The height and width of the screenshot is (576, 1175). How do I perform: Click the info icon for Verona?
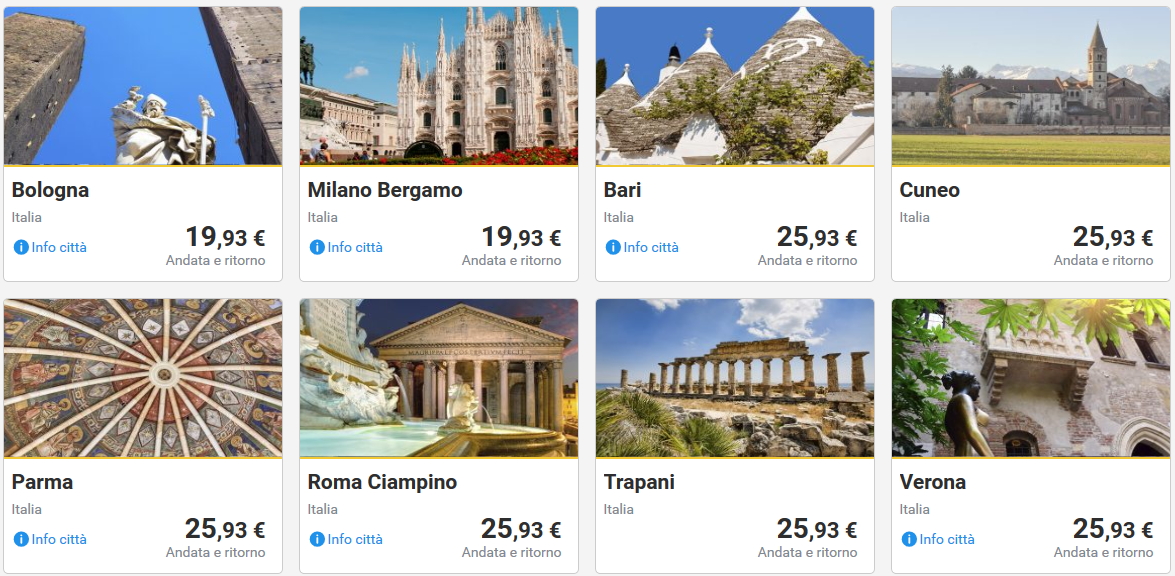click(909, 539)
